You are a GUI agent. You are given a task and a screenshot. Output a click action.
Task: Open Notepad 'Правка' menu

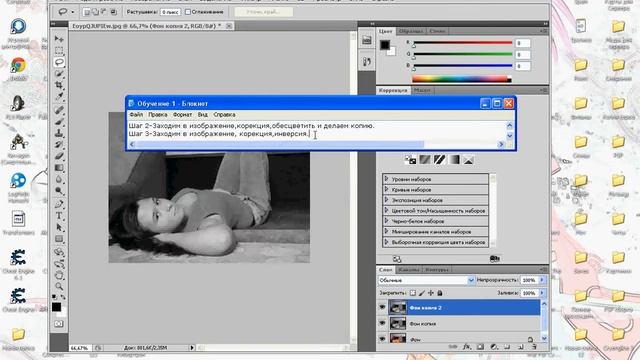(x=158, y=115)
